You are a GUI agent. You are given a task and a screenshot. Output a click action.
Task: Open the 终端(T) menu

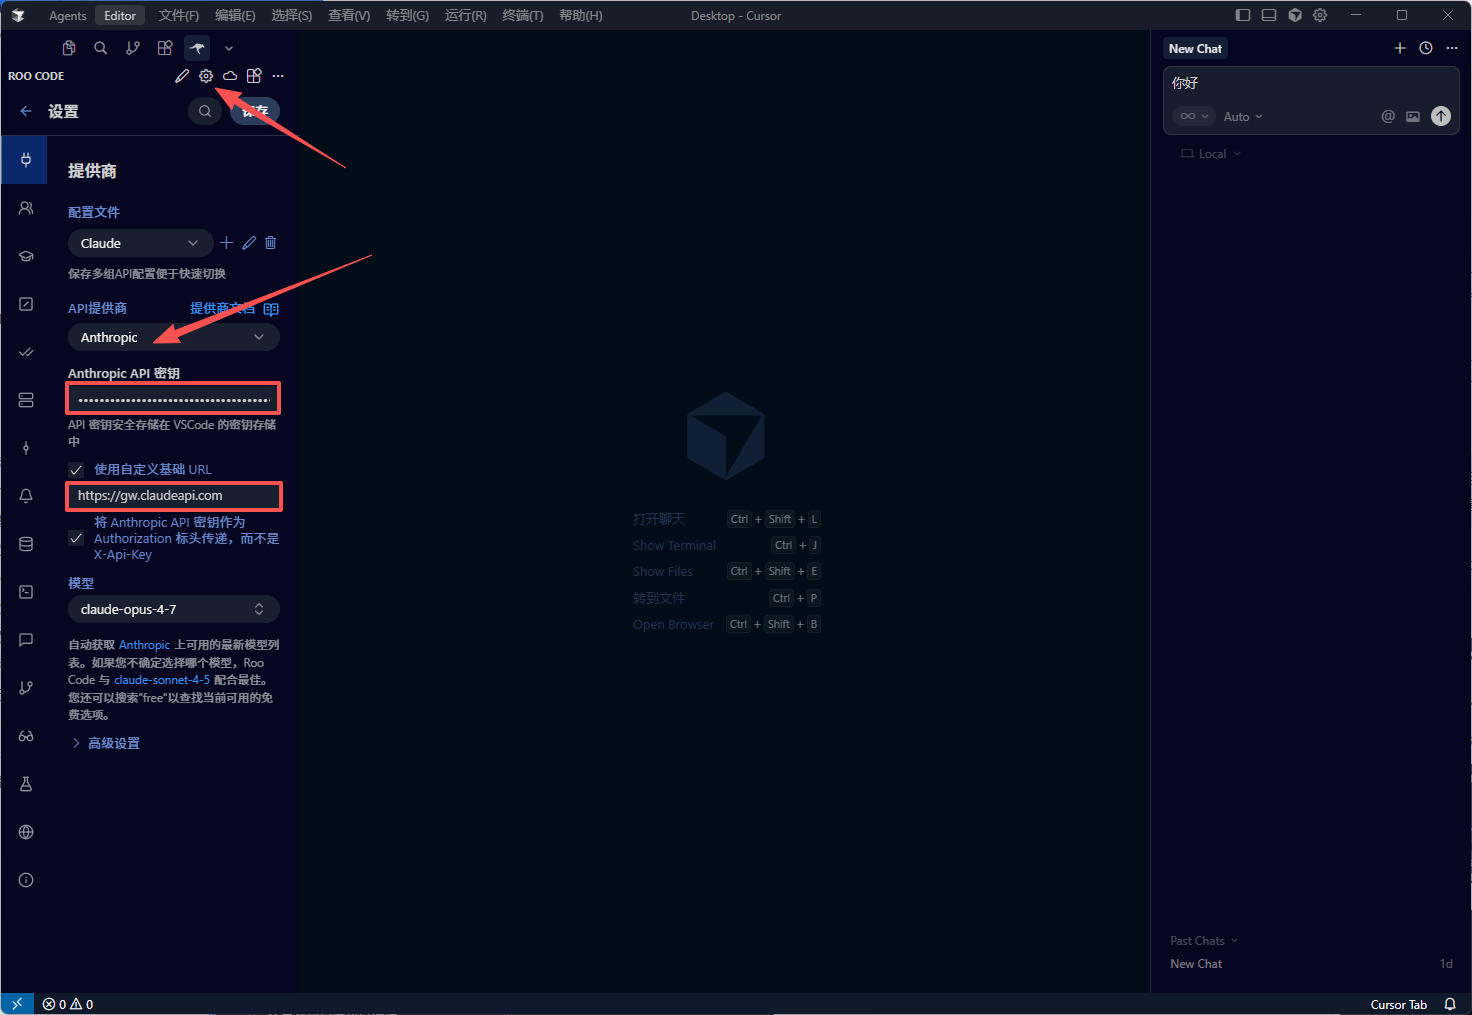click(x=522, y=15)
